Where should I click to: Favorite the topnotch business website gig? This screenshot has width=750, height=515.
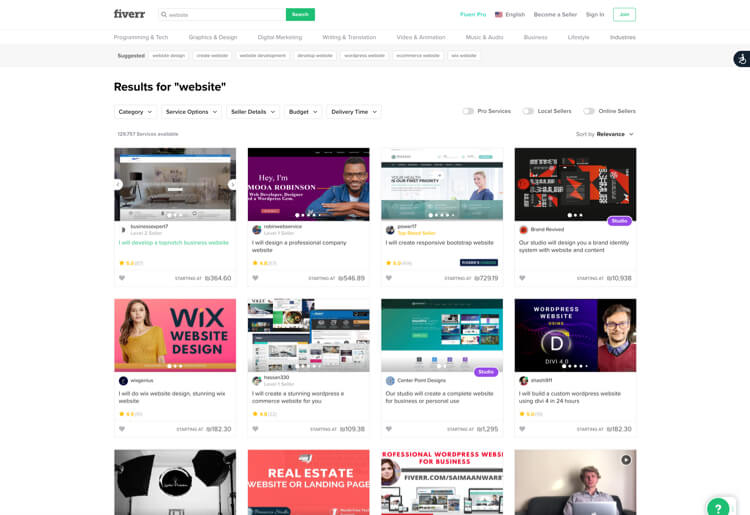tap(122, 278)
